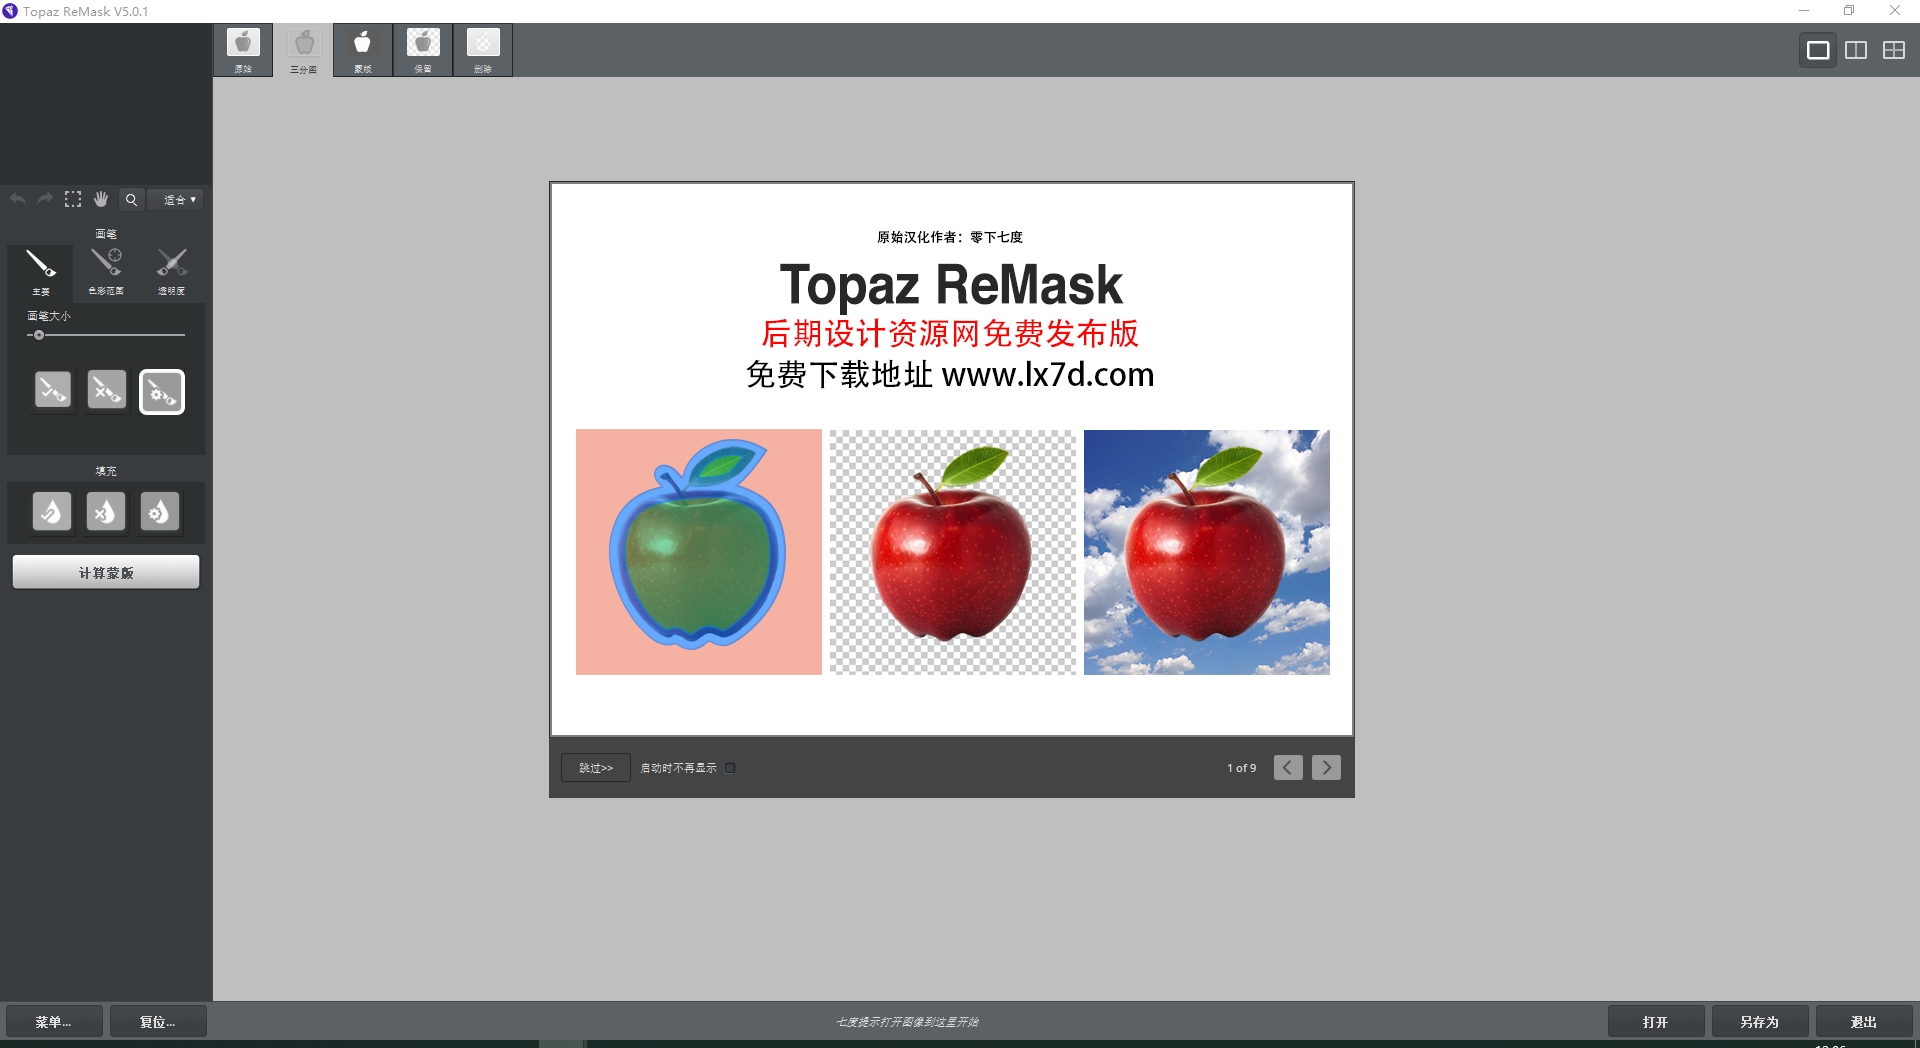1920x1048 pixels.
Task: Select the green keep fill icon
Action: tap(52, 511)
